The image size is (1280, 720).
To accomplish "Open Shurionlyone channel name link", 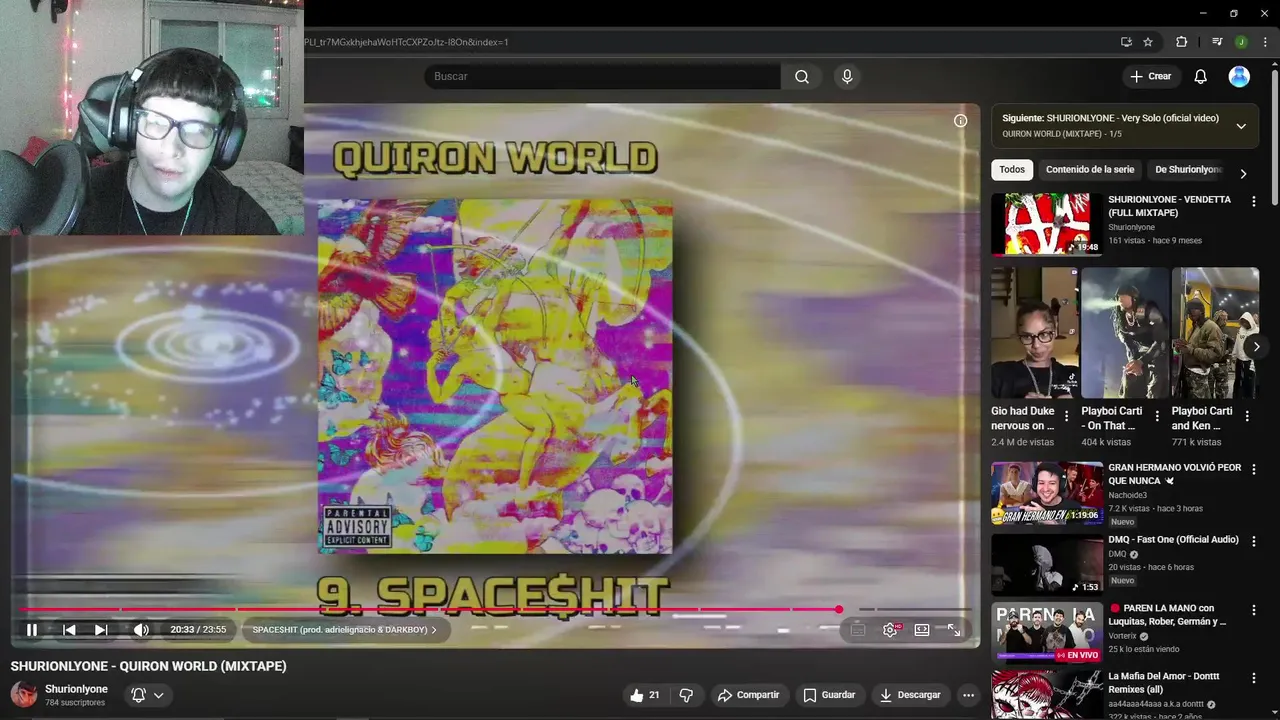I will 76,689.
